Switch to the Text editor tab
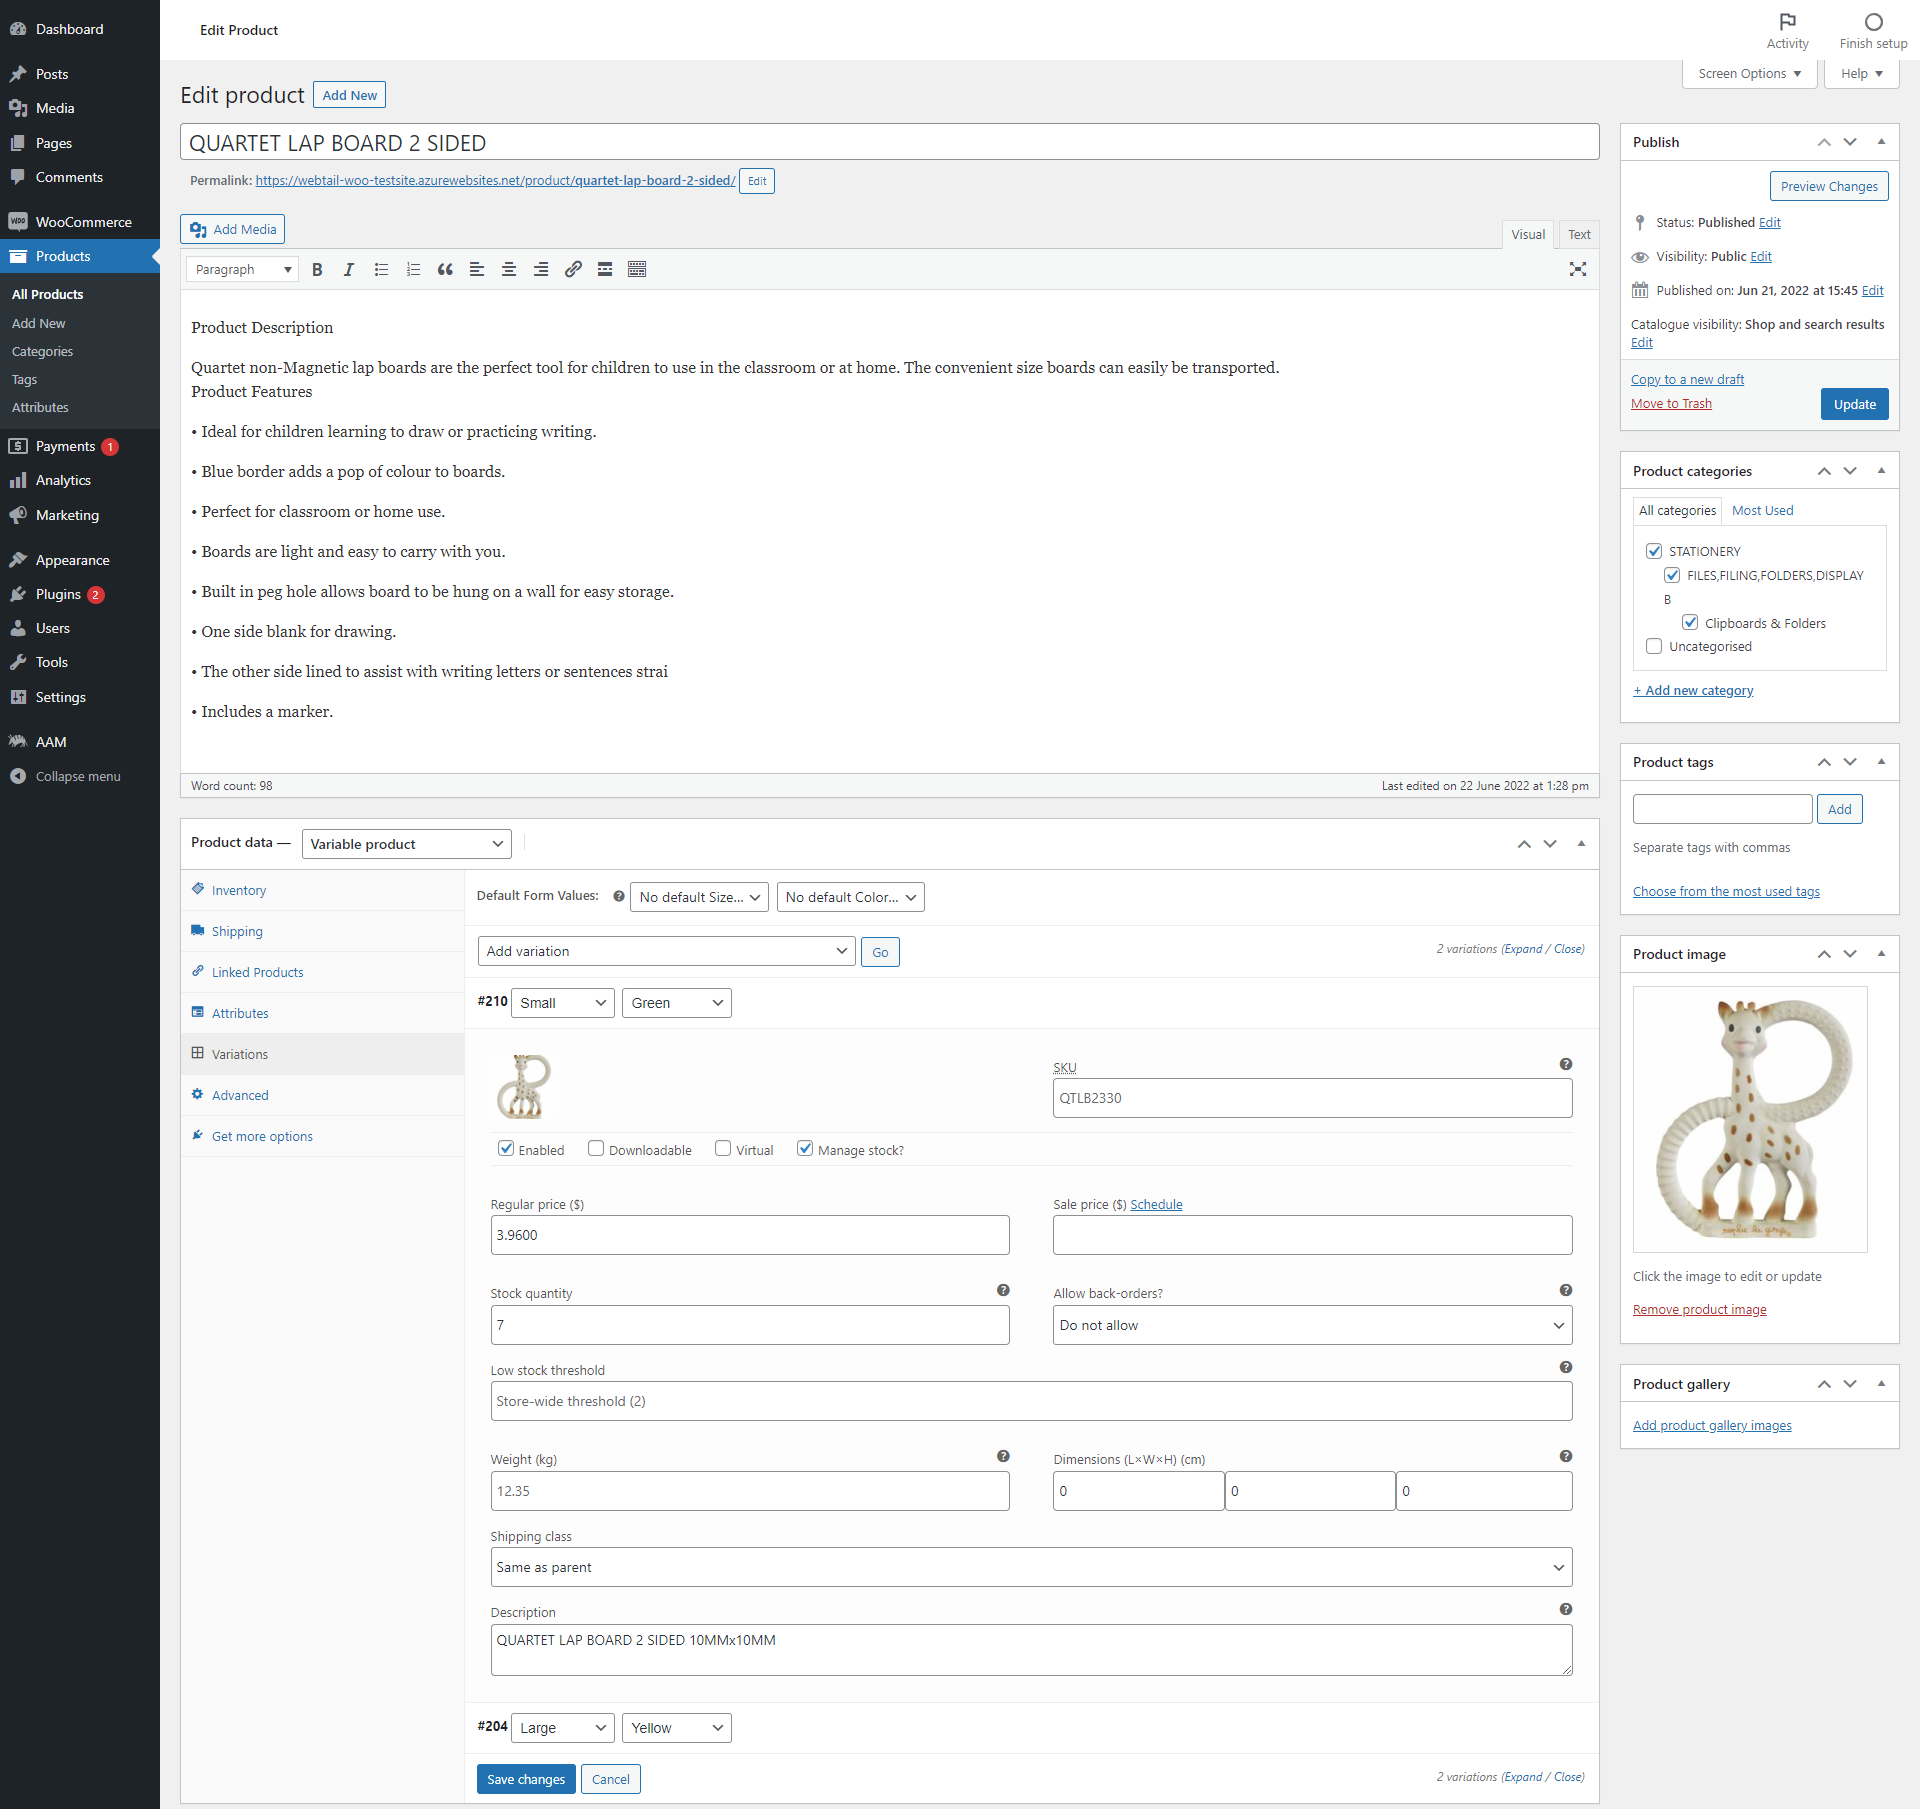 (1579, 235)
